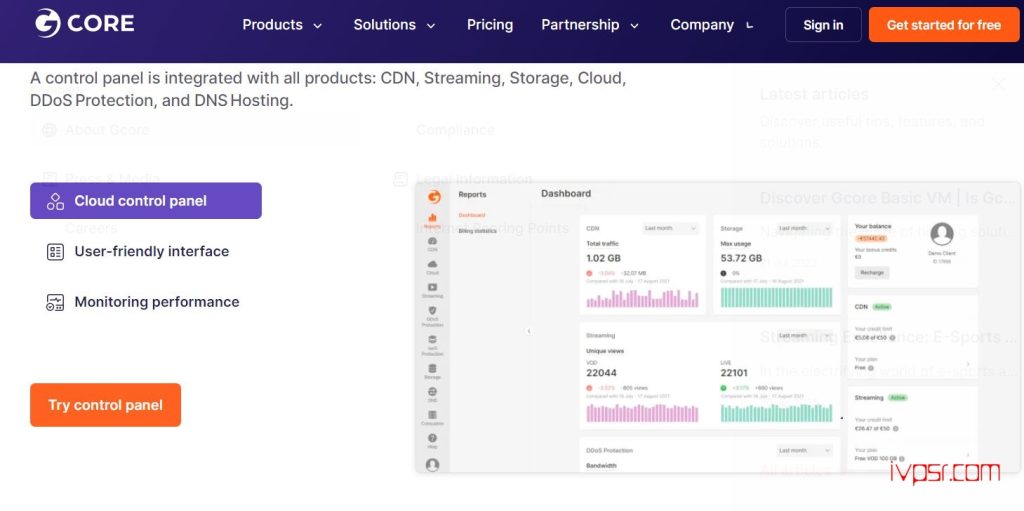
Task: Click the LIVE unique views bar chart
Action: point(776,413)
